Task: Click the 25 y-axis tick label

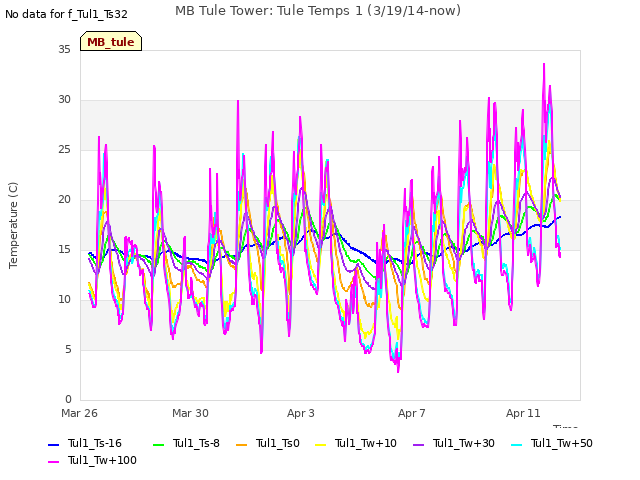Action: (x=64, y=149)
